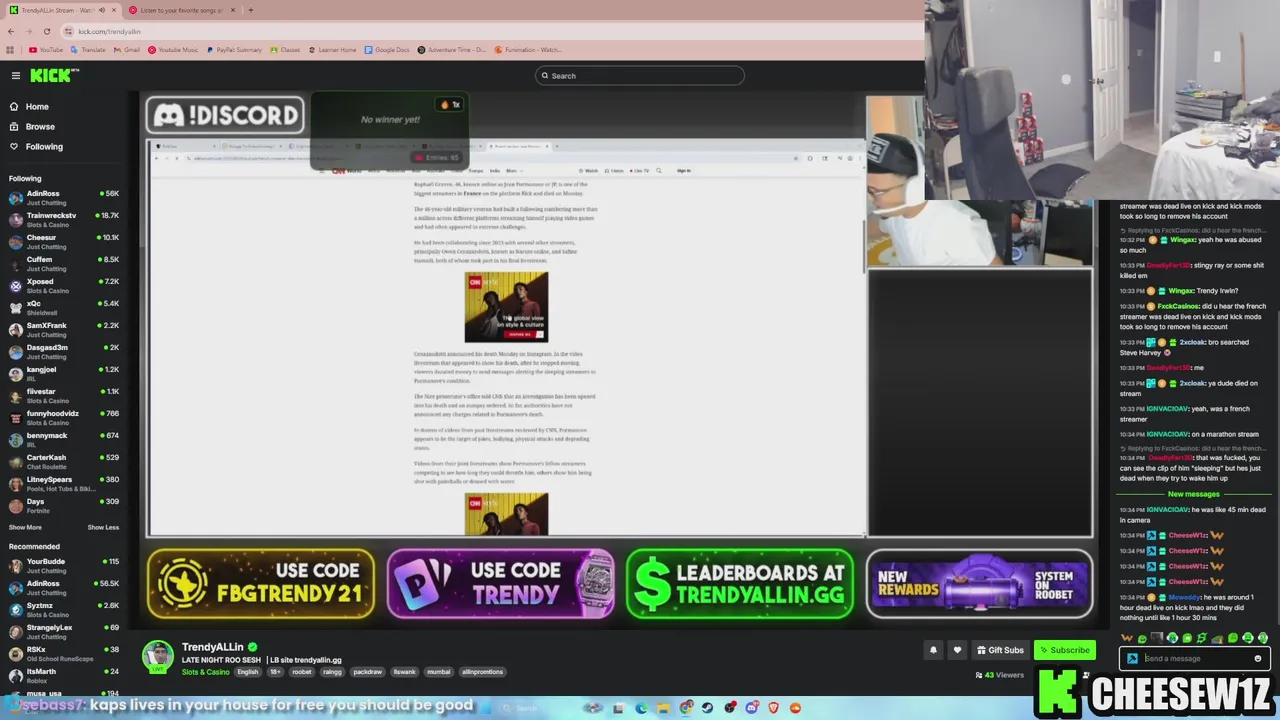Open Cuffem channel in Following list
This screenshot has width=1280, height=720.
coord(64,263)
